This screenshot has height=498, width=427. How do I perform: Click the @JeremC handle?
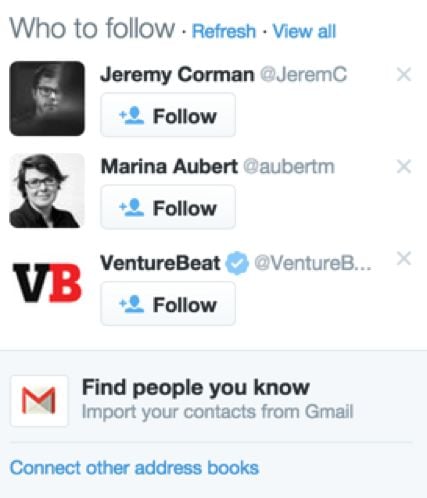coord(304,74)
